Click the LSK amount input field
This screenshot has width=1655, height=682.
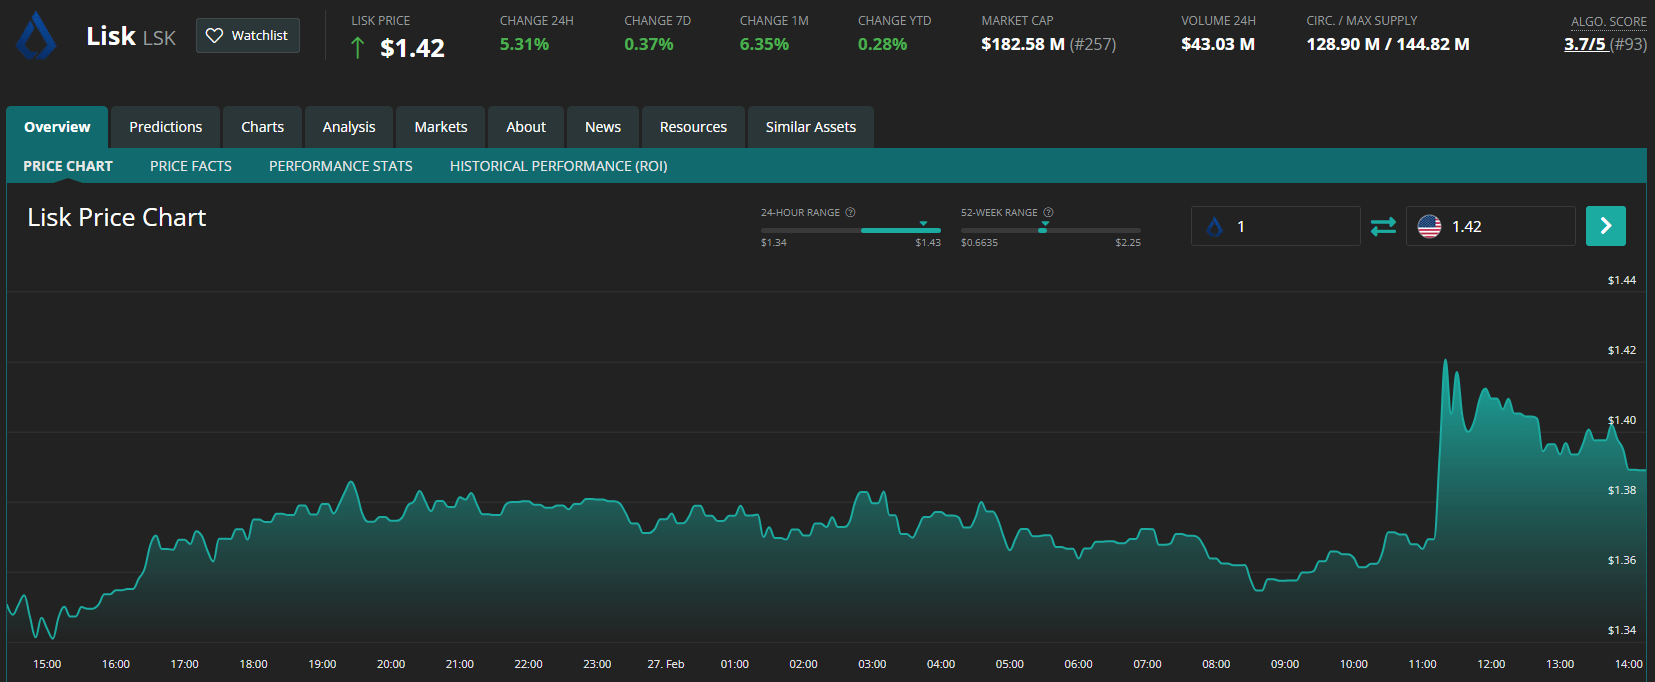(1290, 227)
